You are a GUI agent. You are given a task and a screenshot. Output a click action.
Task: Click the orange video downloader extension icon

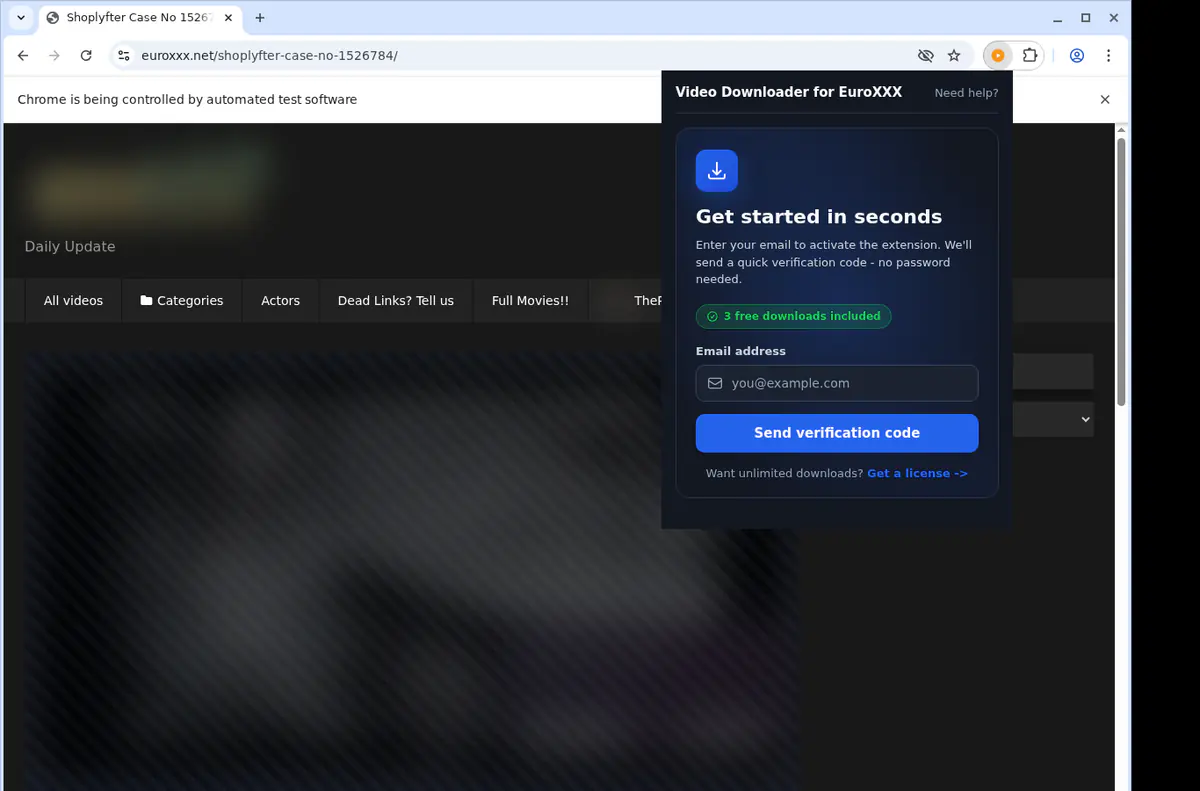(997, 56)
